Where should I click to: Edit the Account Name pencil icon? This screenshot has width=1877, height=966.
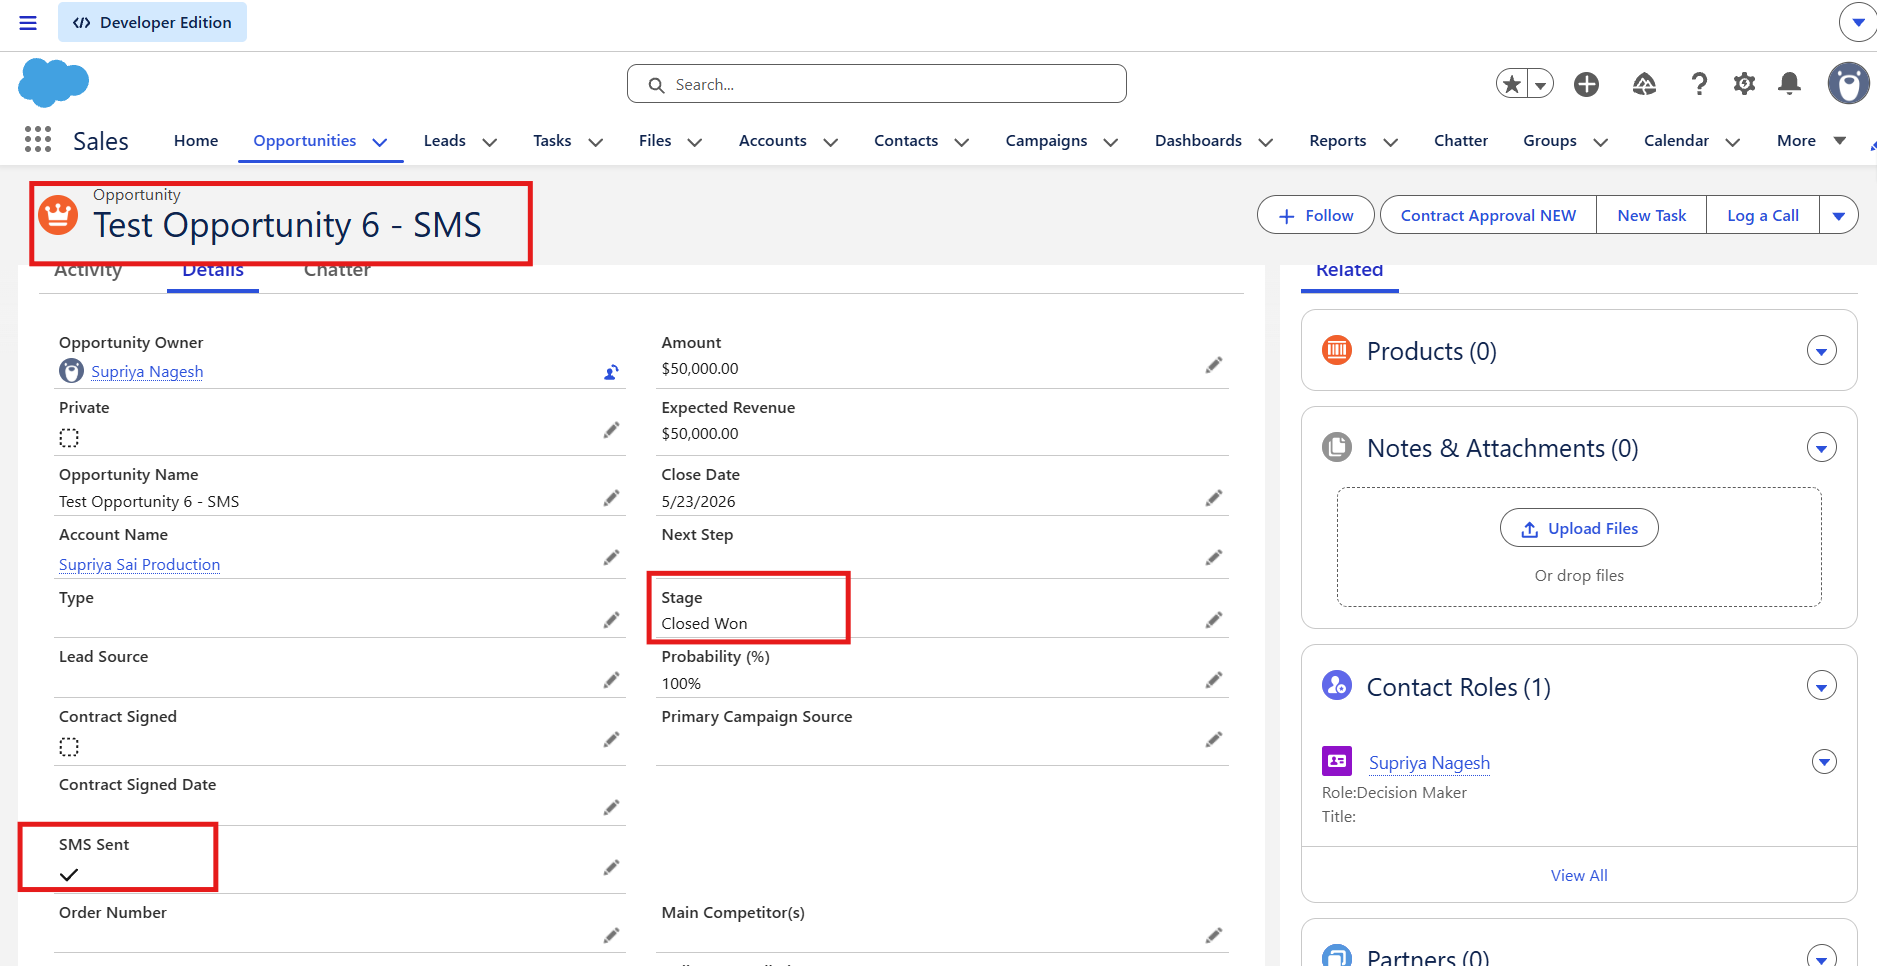coord(611,557)
